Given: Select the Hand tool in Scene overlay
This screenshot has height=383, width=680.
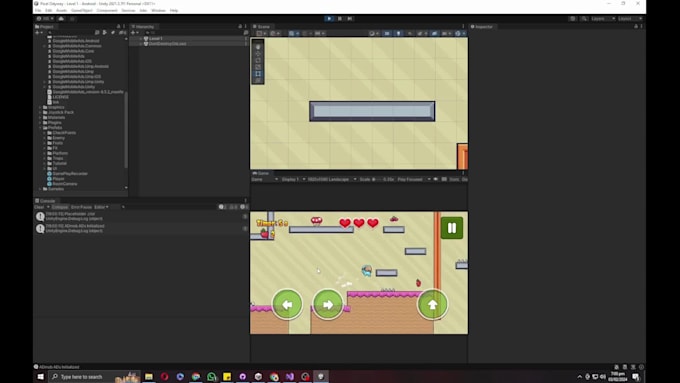Looking at the screenshot, I should tap(258, 47).
